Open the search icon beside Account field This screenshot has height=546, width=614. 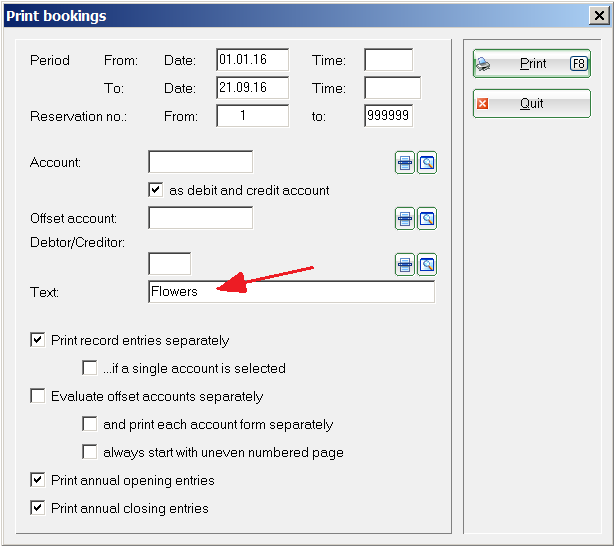427,163
